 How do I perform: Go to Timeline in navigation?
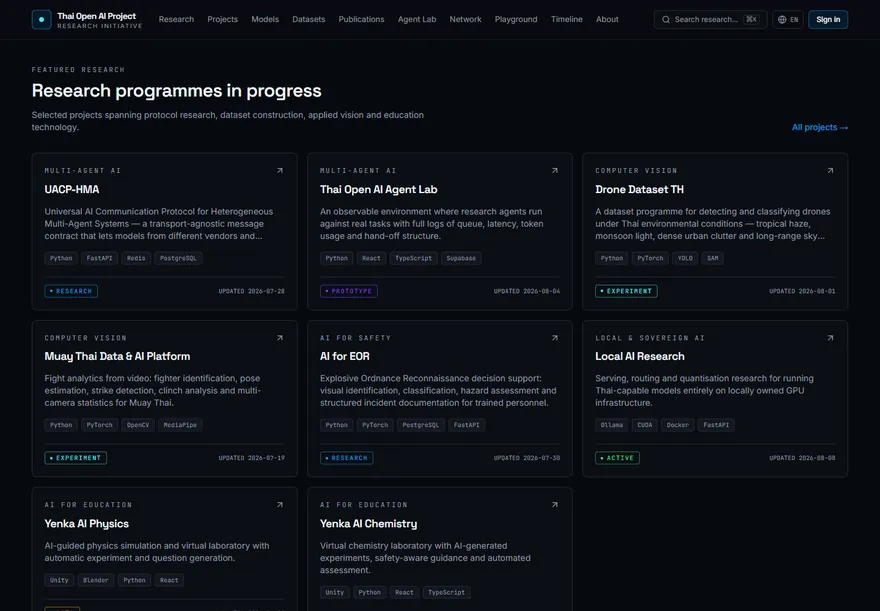(566, 19)
